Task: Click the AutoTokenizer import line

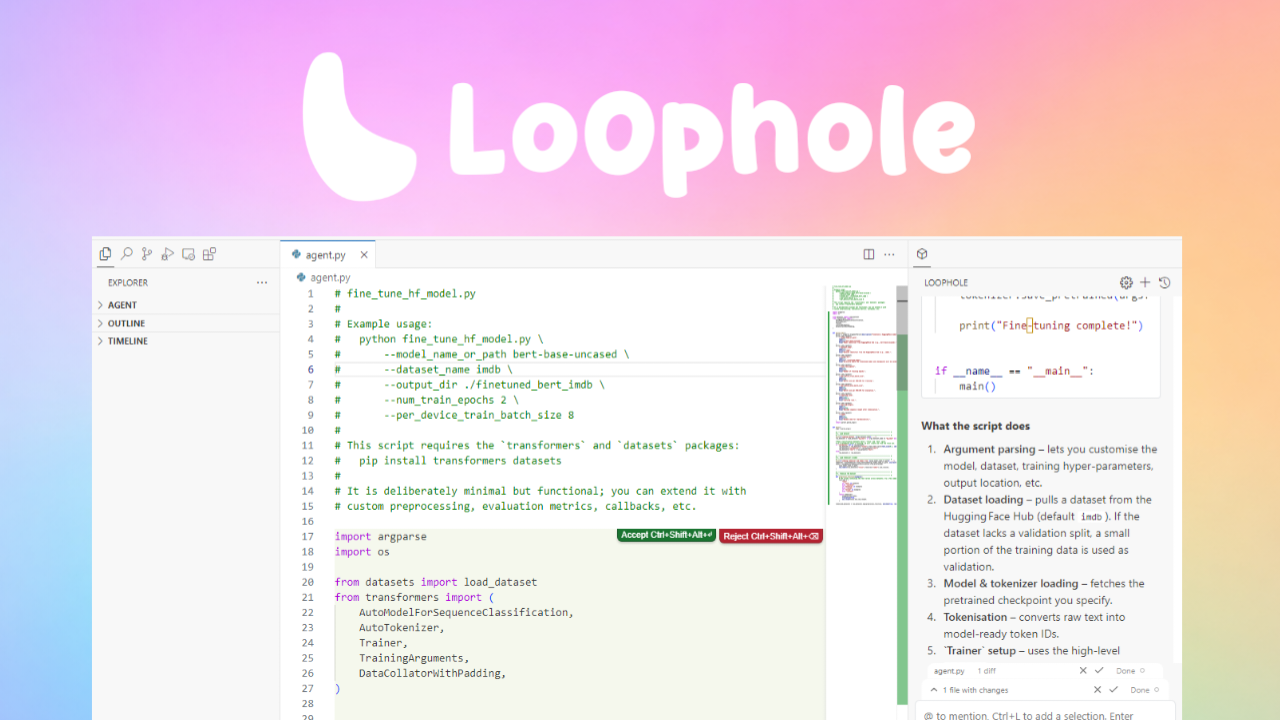Action: tap(402, 627)
